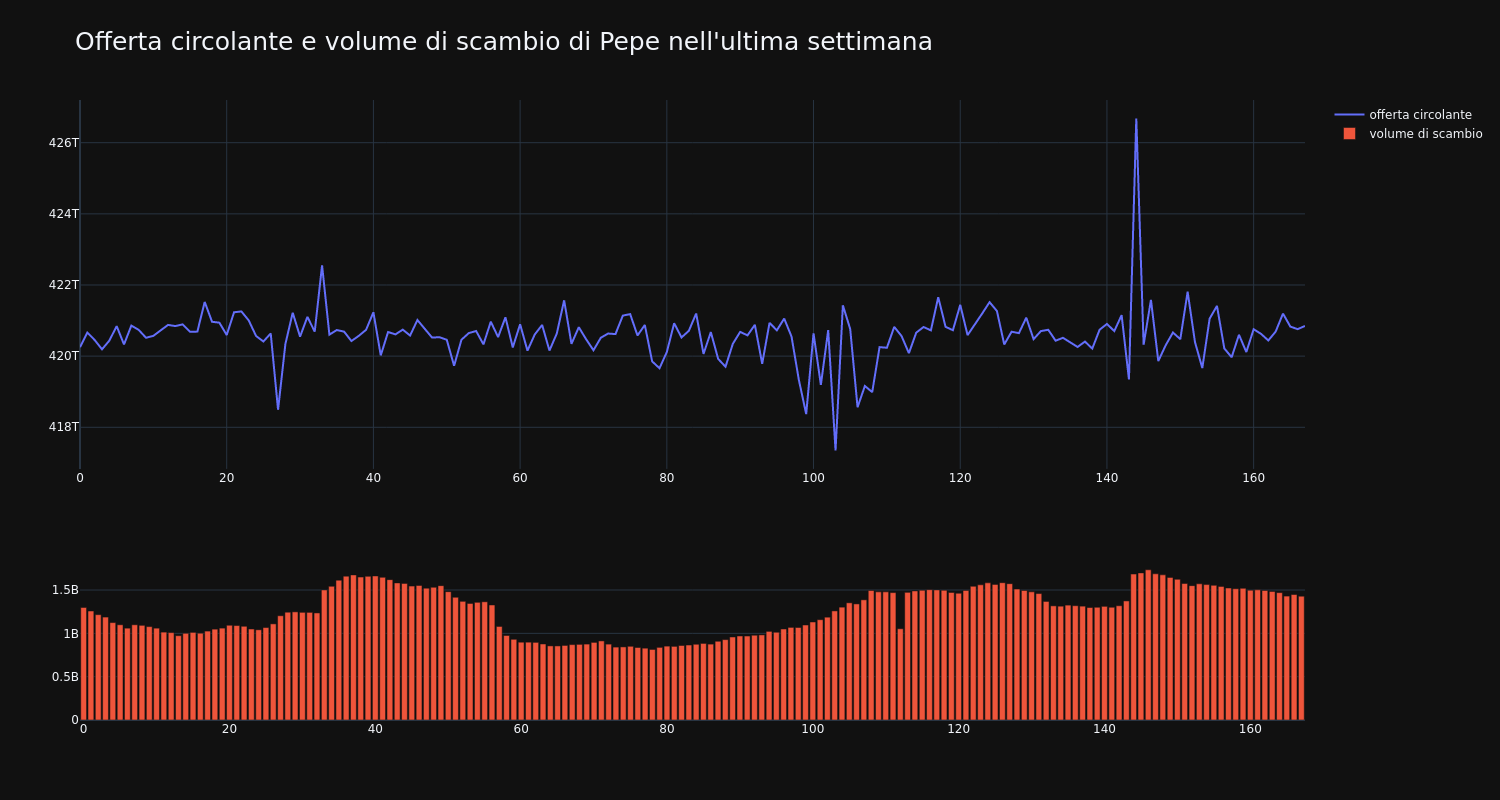Click the 60 tick on upper x-axis
This screenshot has height=800, width=1500.
coord(520,478)
